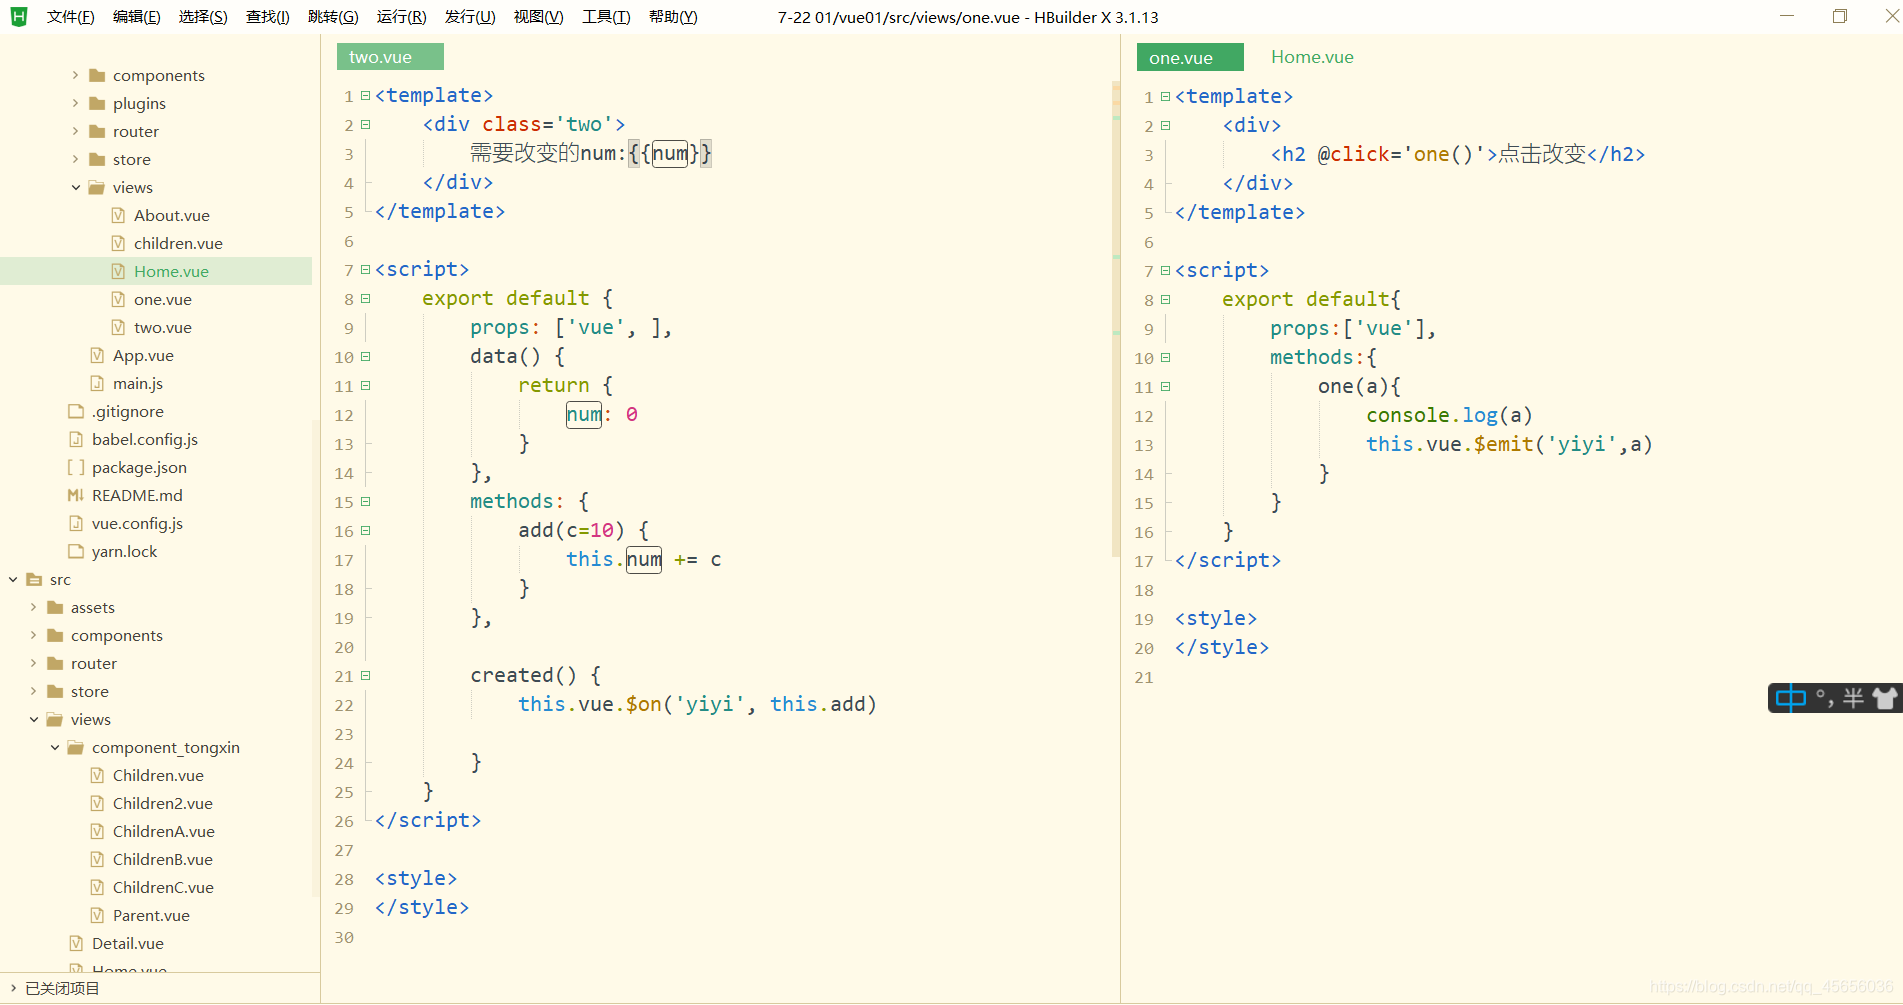The width and height of the screenshot is (1903, 1005).
Task: Open the 视图(V) menu
Action: pos(538,17)
